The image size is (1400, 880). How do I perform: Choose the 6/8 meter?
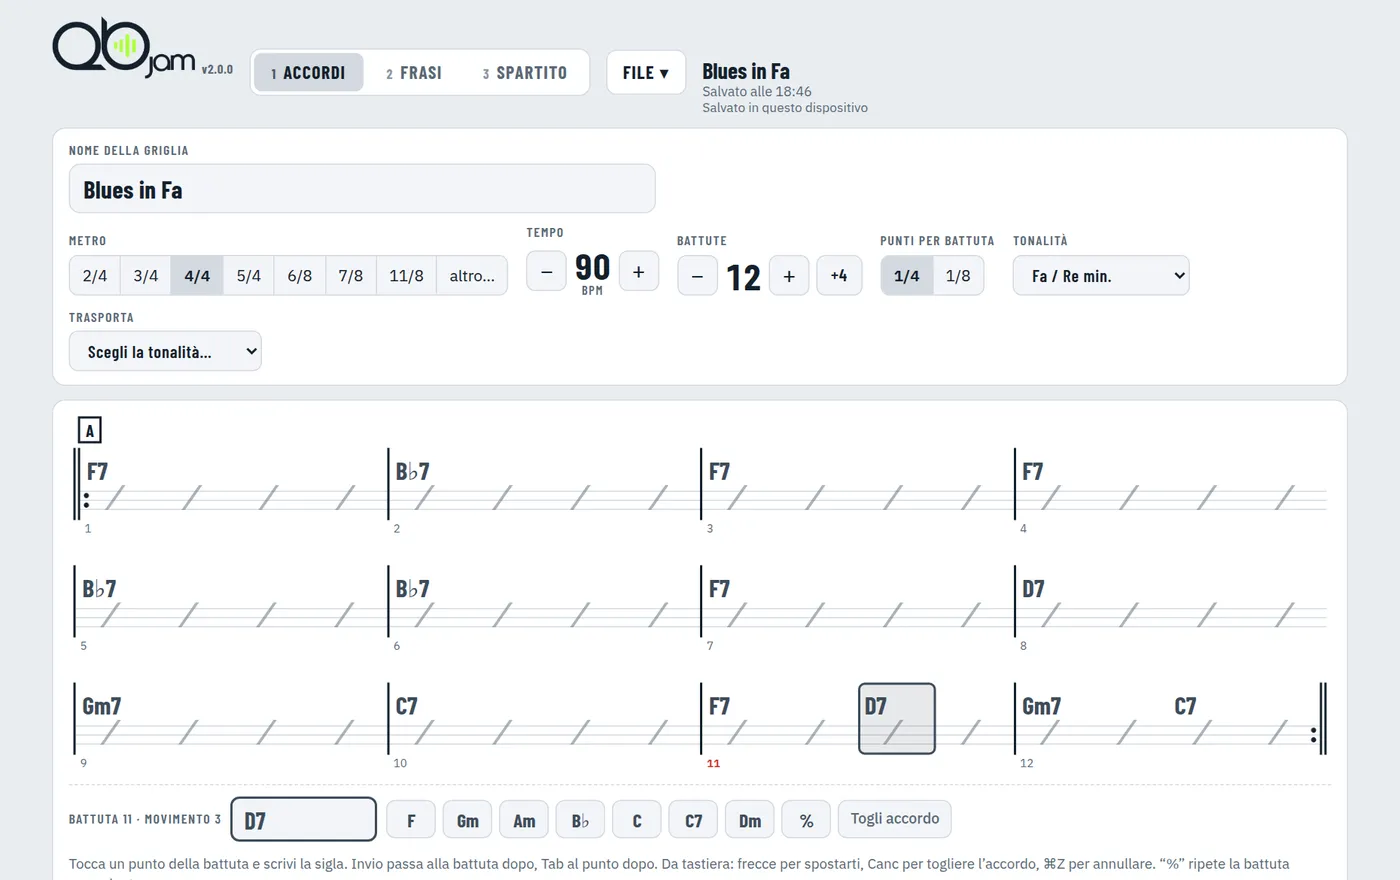[x=300, y=276]
